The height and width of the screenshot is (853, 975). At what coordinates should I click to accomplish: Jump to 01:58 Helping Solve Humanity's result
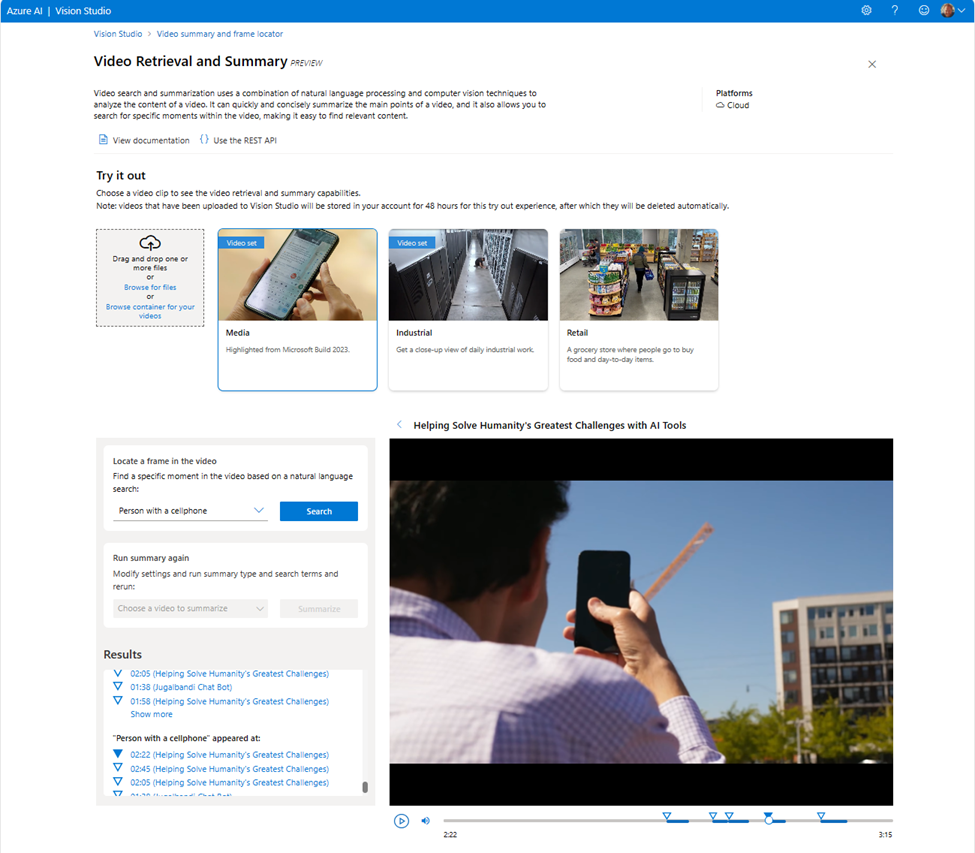click(229, 701)
